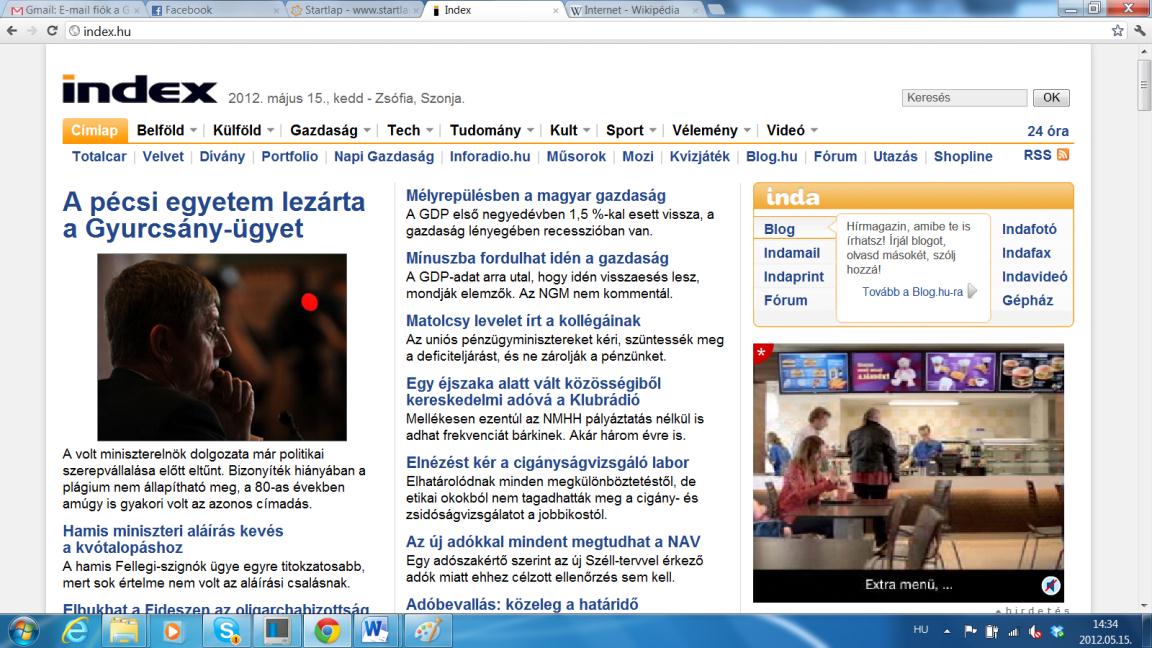Open the new tab button

(716, 10)
